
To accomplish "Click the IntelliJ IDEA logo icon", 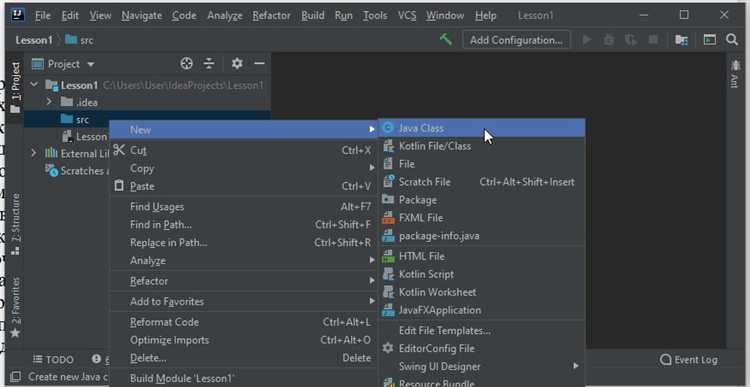I will coord(19,15).
